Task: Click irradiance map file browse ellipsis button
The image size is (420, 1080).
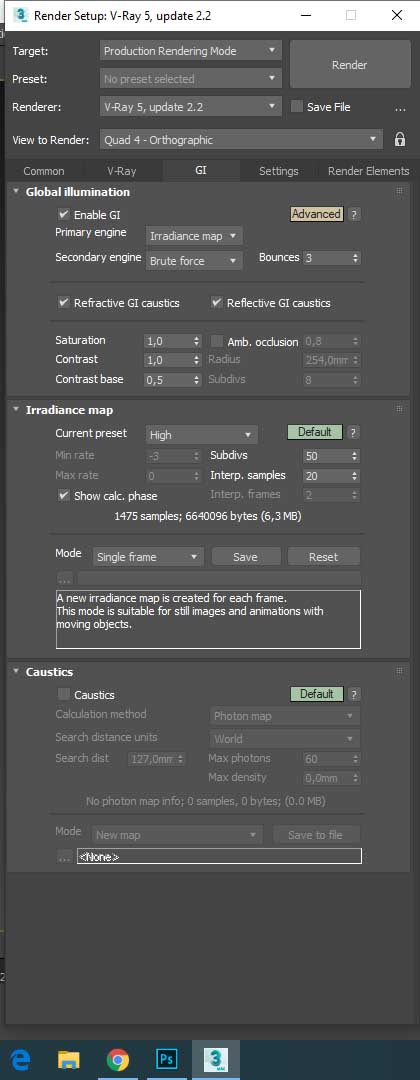Action: coord(65,579)
